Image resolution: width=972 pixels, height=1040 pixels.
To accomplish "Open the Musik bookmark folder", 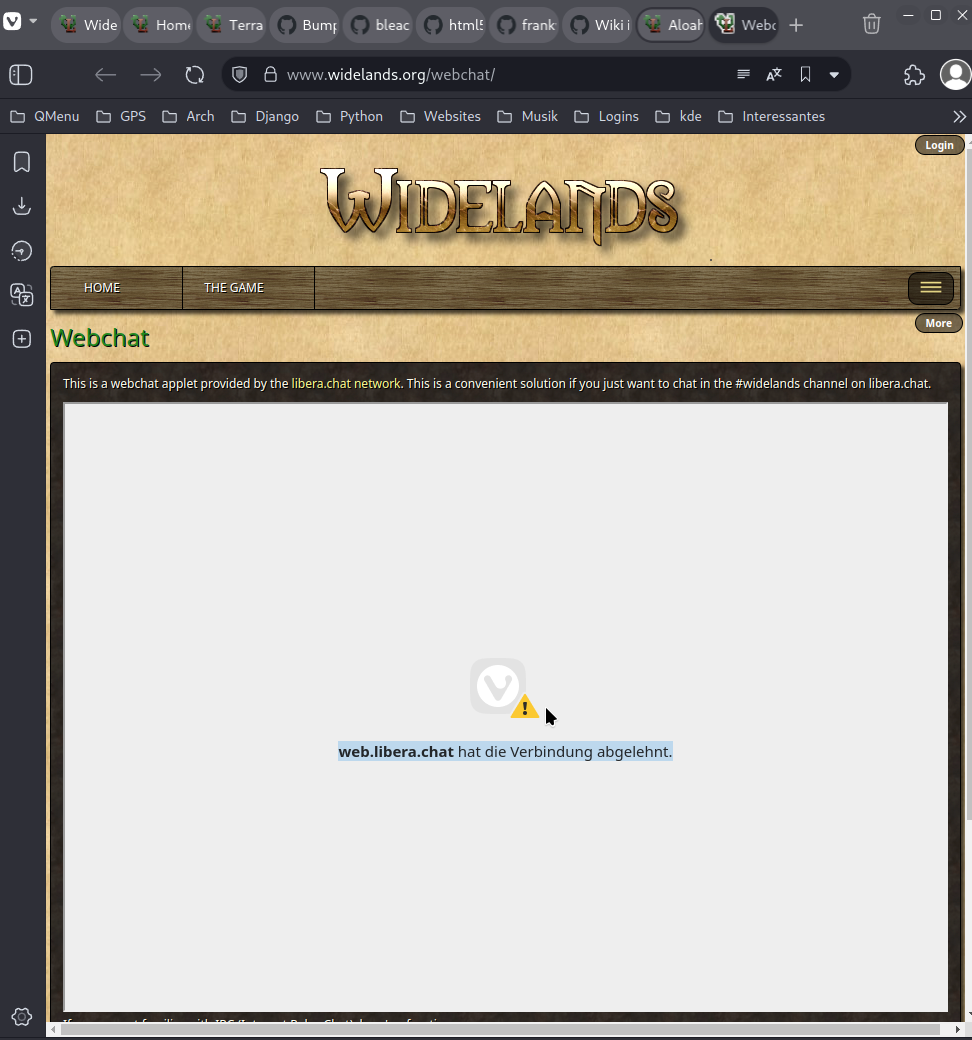I will (x=527, y=117).
